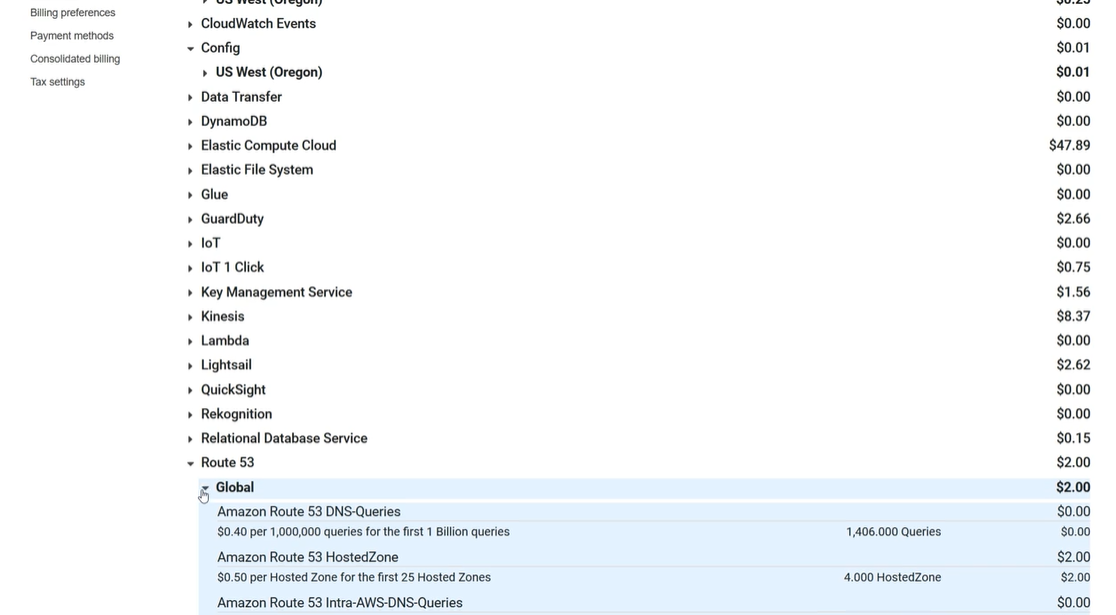Select the CloudWatch Events label
The height and width of the screenshot is (615, 1116).
click(x=258, y=23)
